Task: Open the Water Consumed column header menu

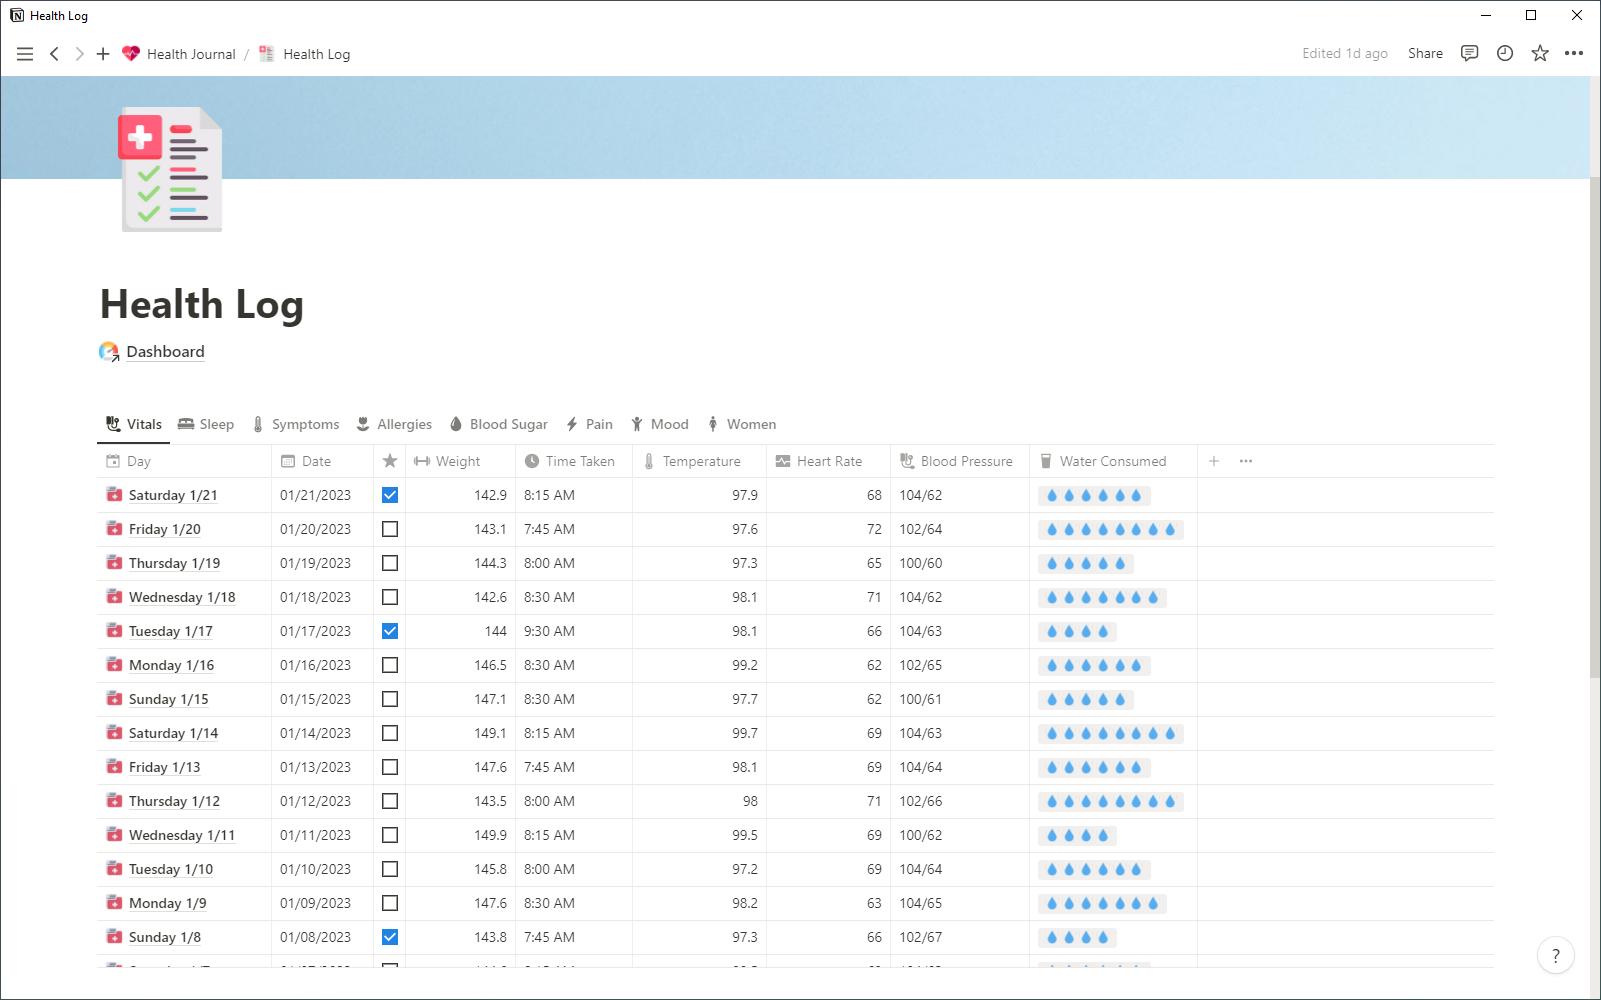Action: coord(1112,461)
